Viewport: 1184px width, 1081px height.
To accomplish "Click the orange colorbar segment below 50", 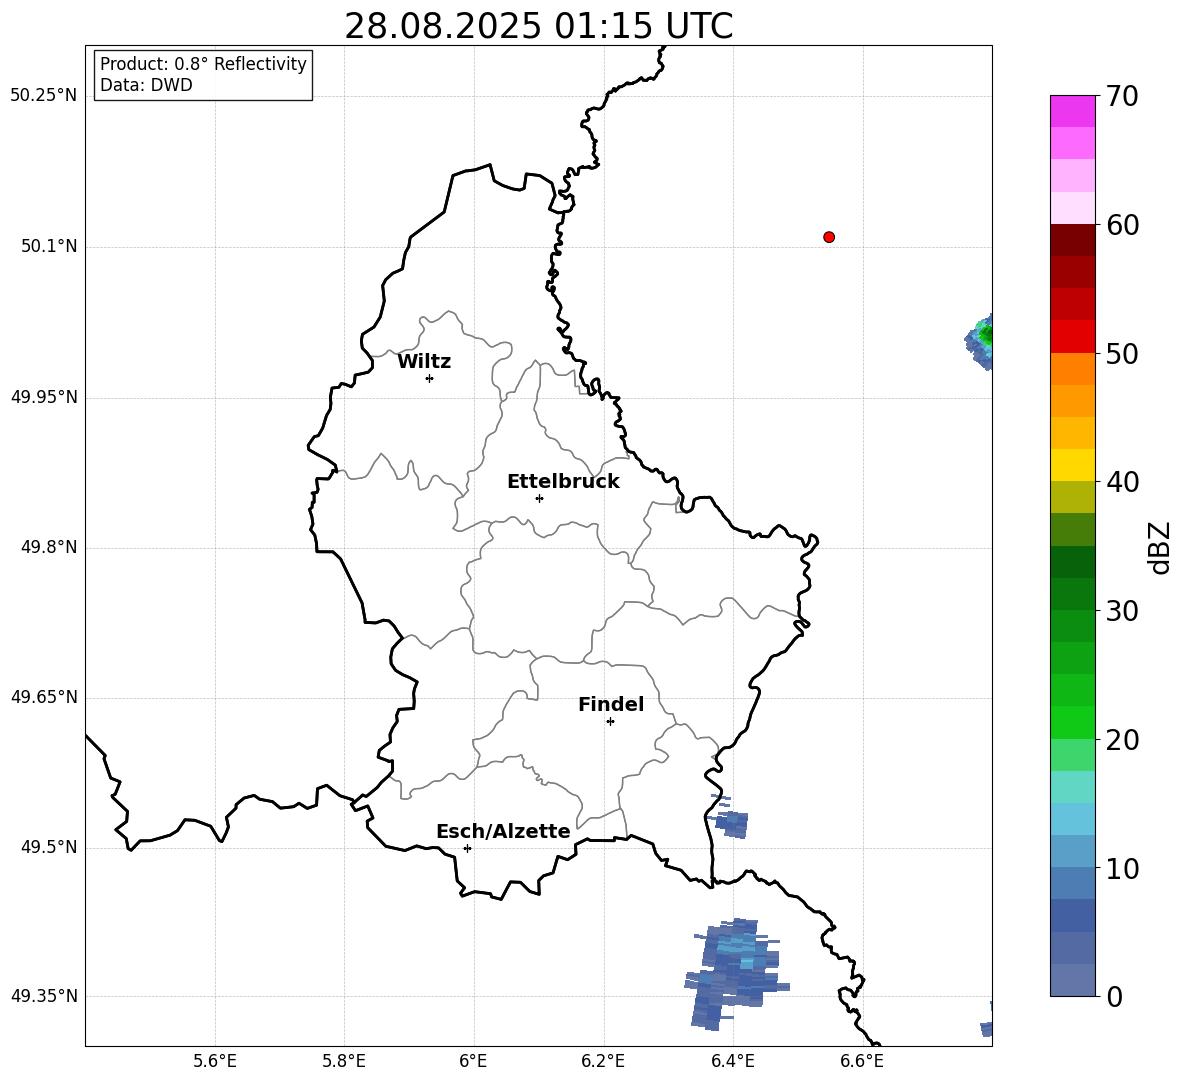I will [x=1072, y=368].
